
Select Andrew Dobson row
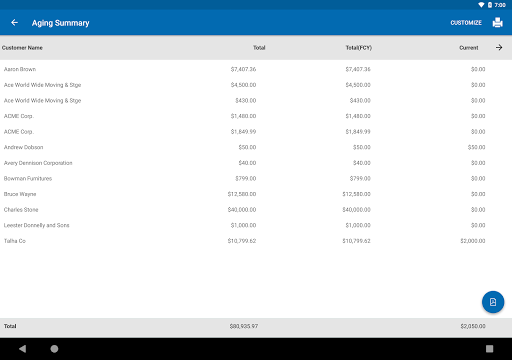(256, 147)
